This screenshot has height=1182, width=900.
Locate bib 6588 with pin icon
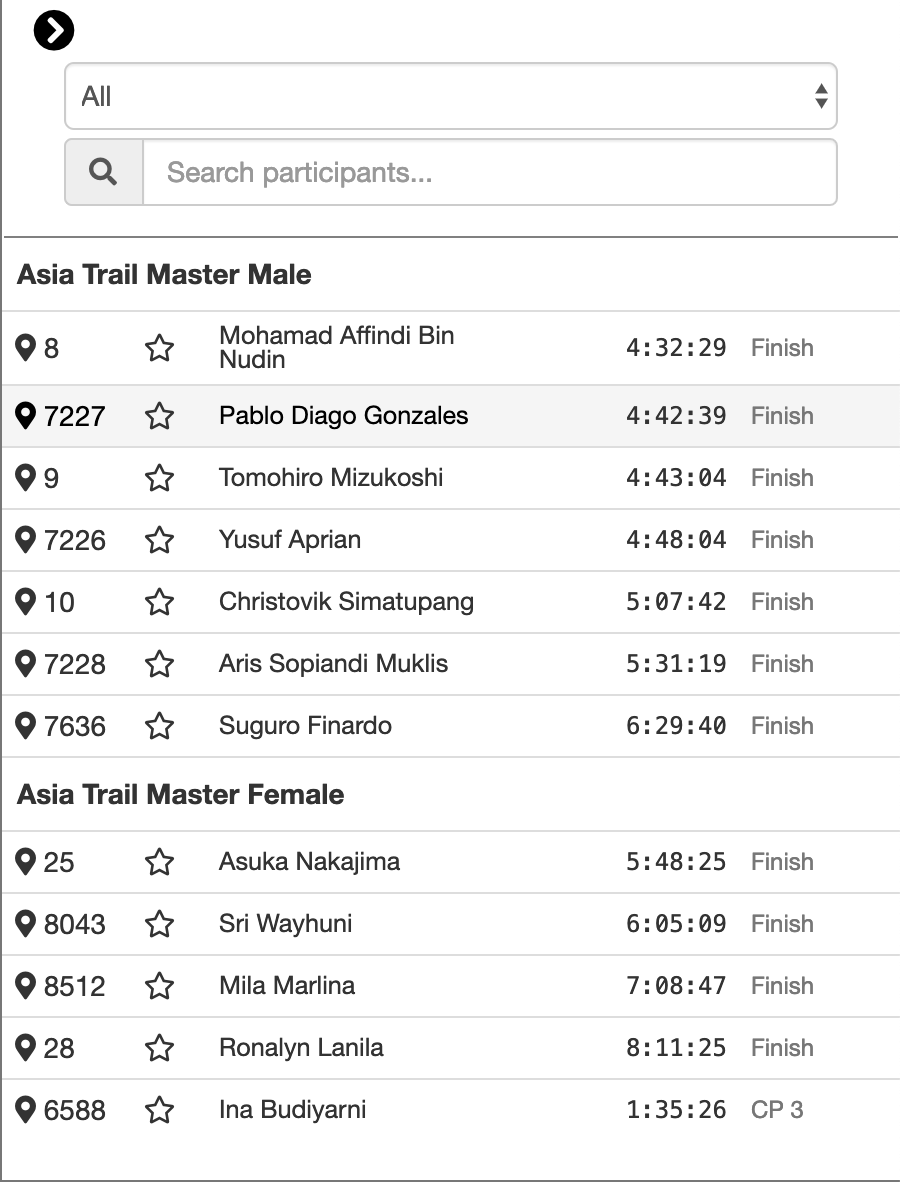(x=26, y=1110)
